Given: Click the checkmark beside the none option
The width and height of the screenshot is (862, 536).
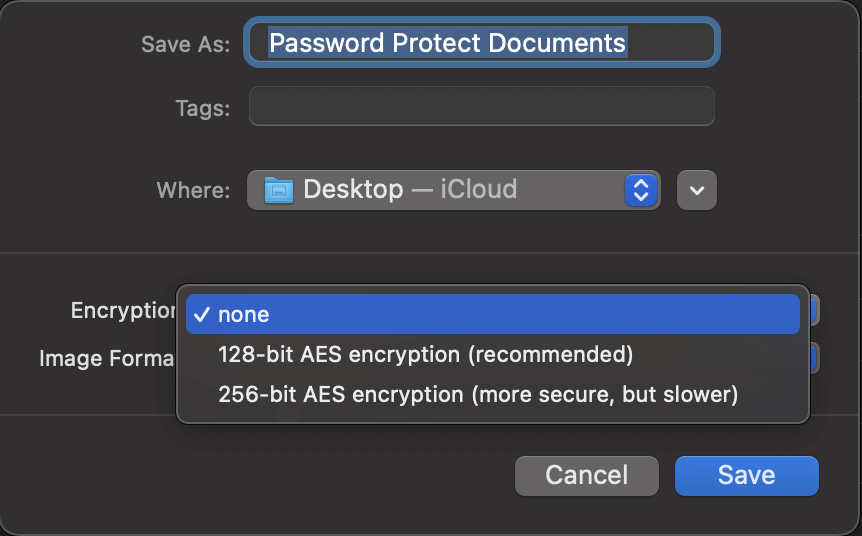Looking at the screenshot, I should [x=201, y=314].
